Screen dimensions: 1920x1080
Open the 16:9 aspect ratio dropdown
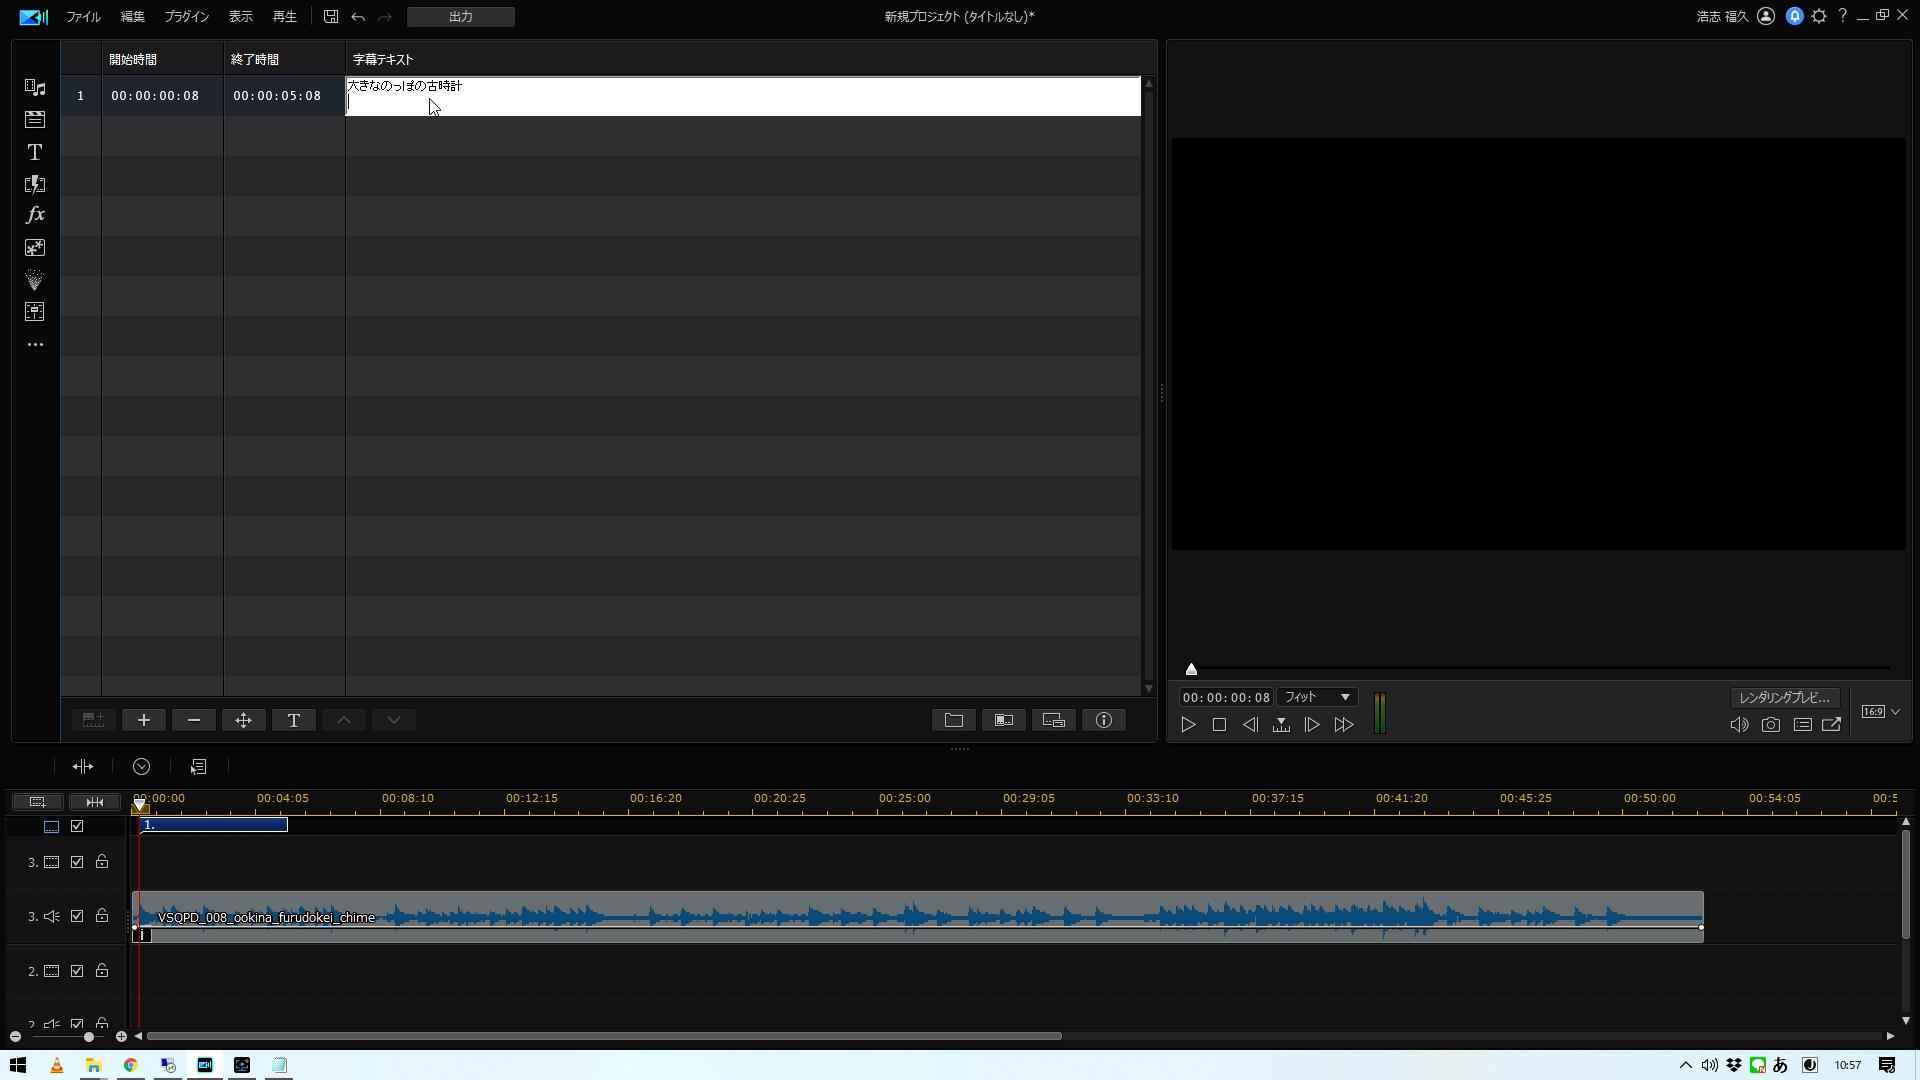(1881, 712)
